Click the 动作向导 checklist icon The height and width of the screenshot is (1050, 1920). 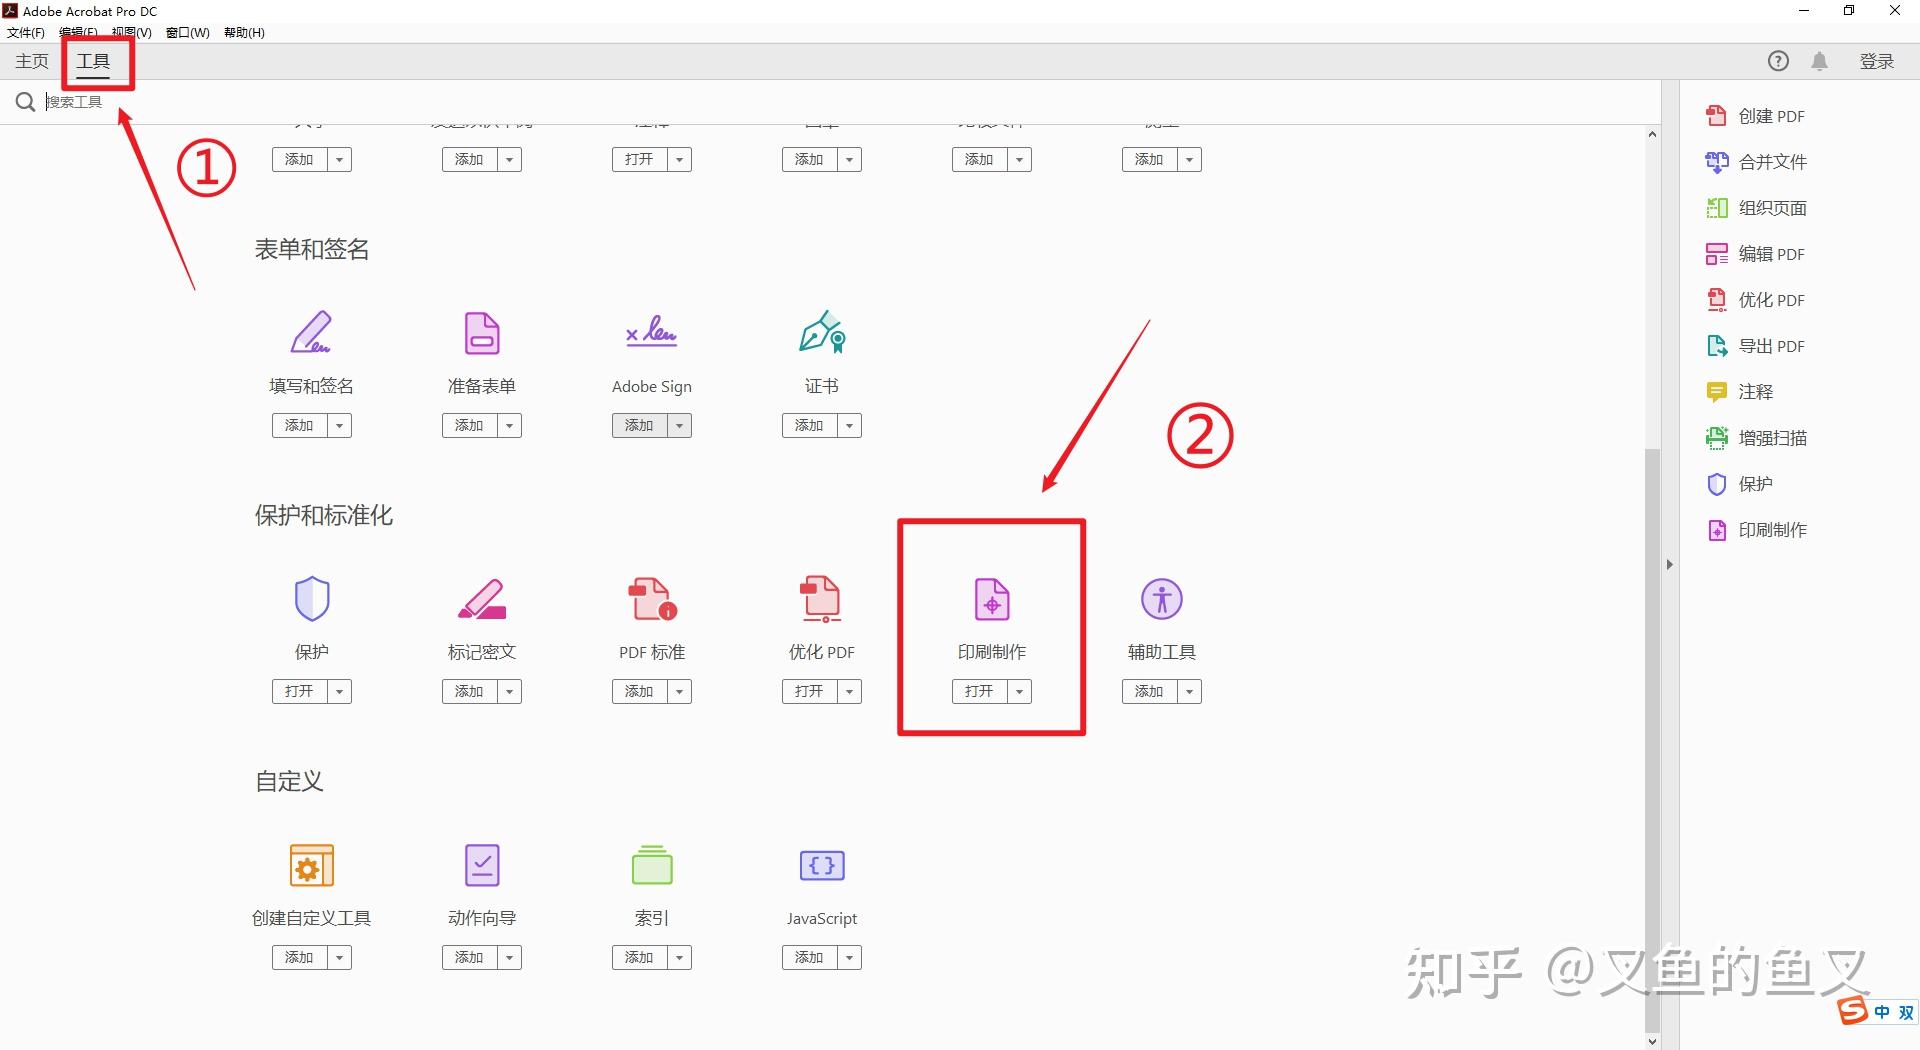pyautogui.click(x=482, y=865)
